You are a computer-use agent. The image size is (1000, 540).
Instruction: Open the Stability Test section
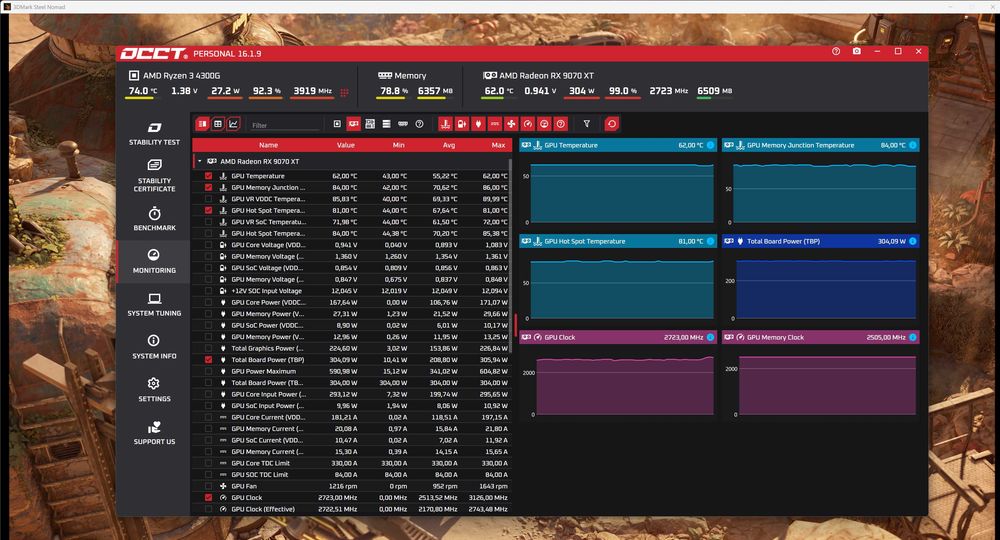pos(154,134)
